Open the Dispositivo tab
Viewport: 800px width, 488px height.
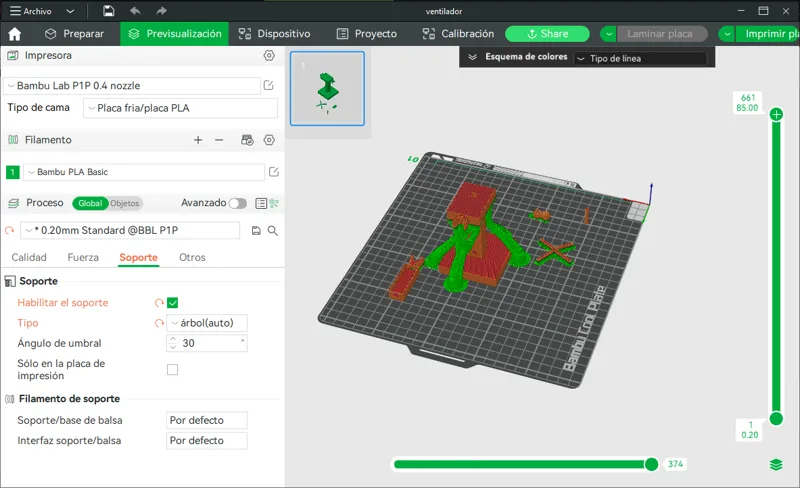[x=274, y=34]
